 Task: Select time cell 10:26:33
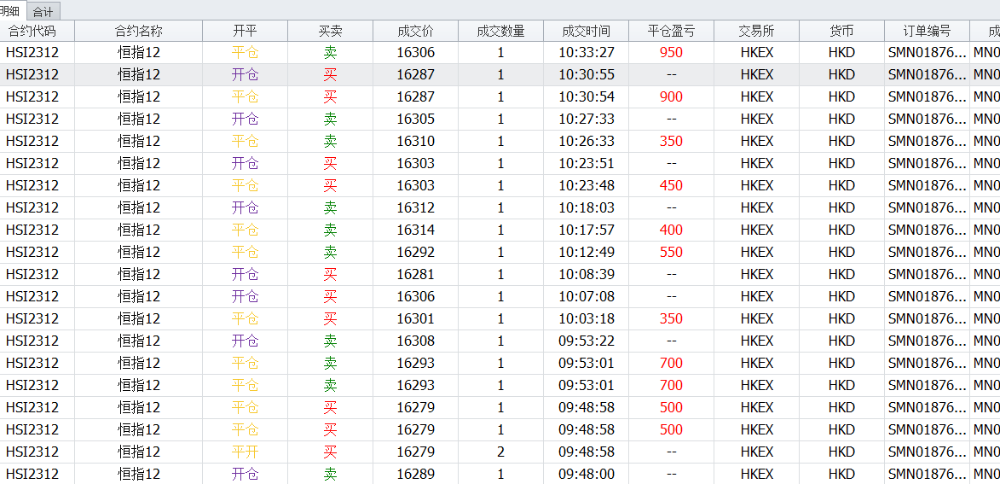click(x=587, y=141)
